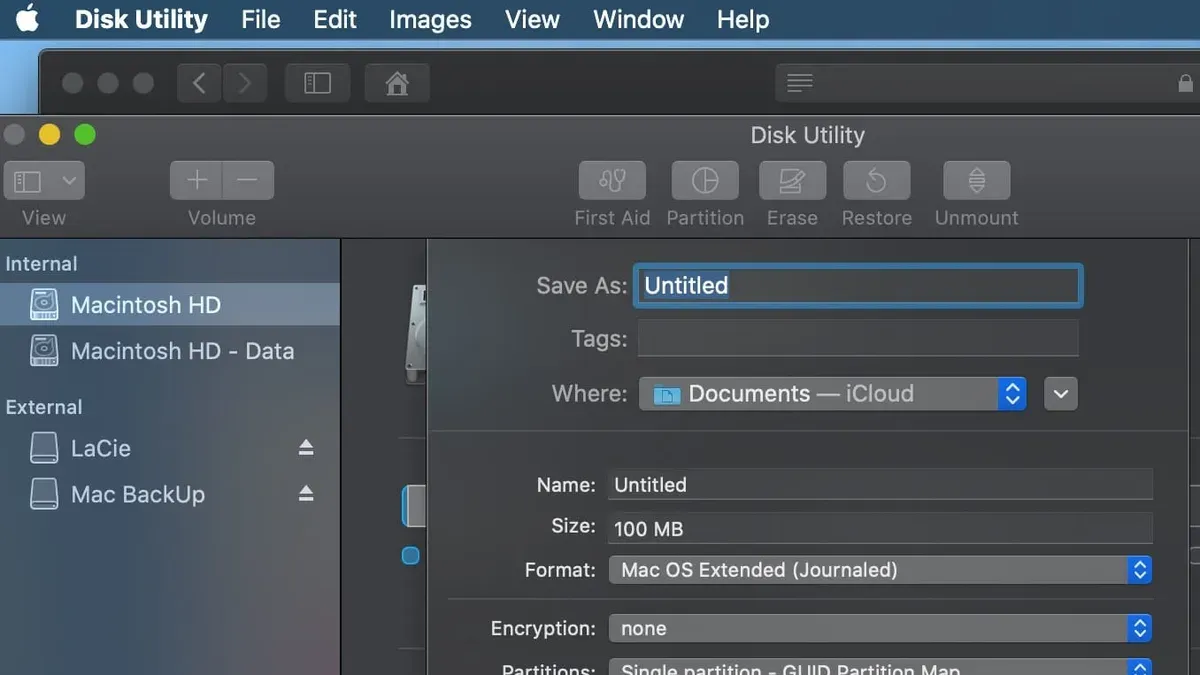Open the Partitions dropdown
1200x675 pixels.
(x=880, y=669)
